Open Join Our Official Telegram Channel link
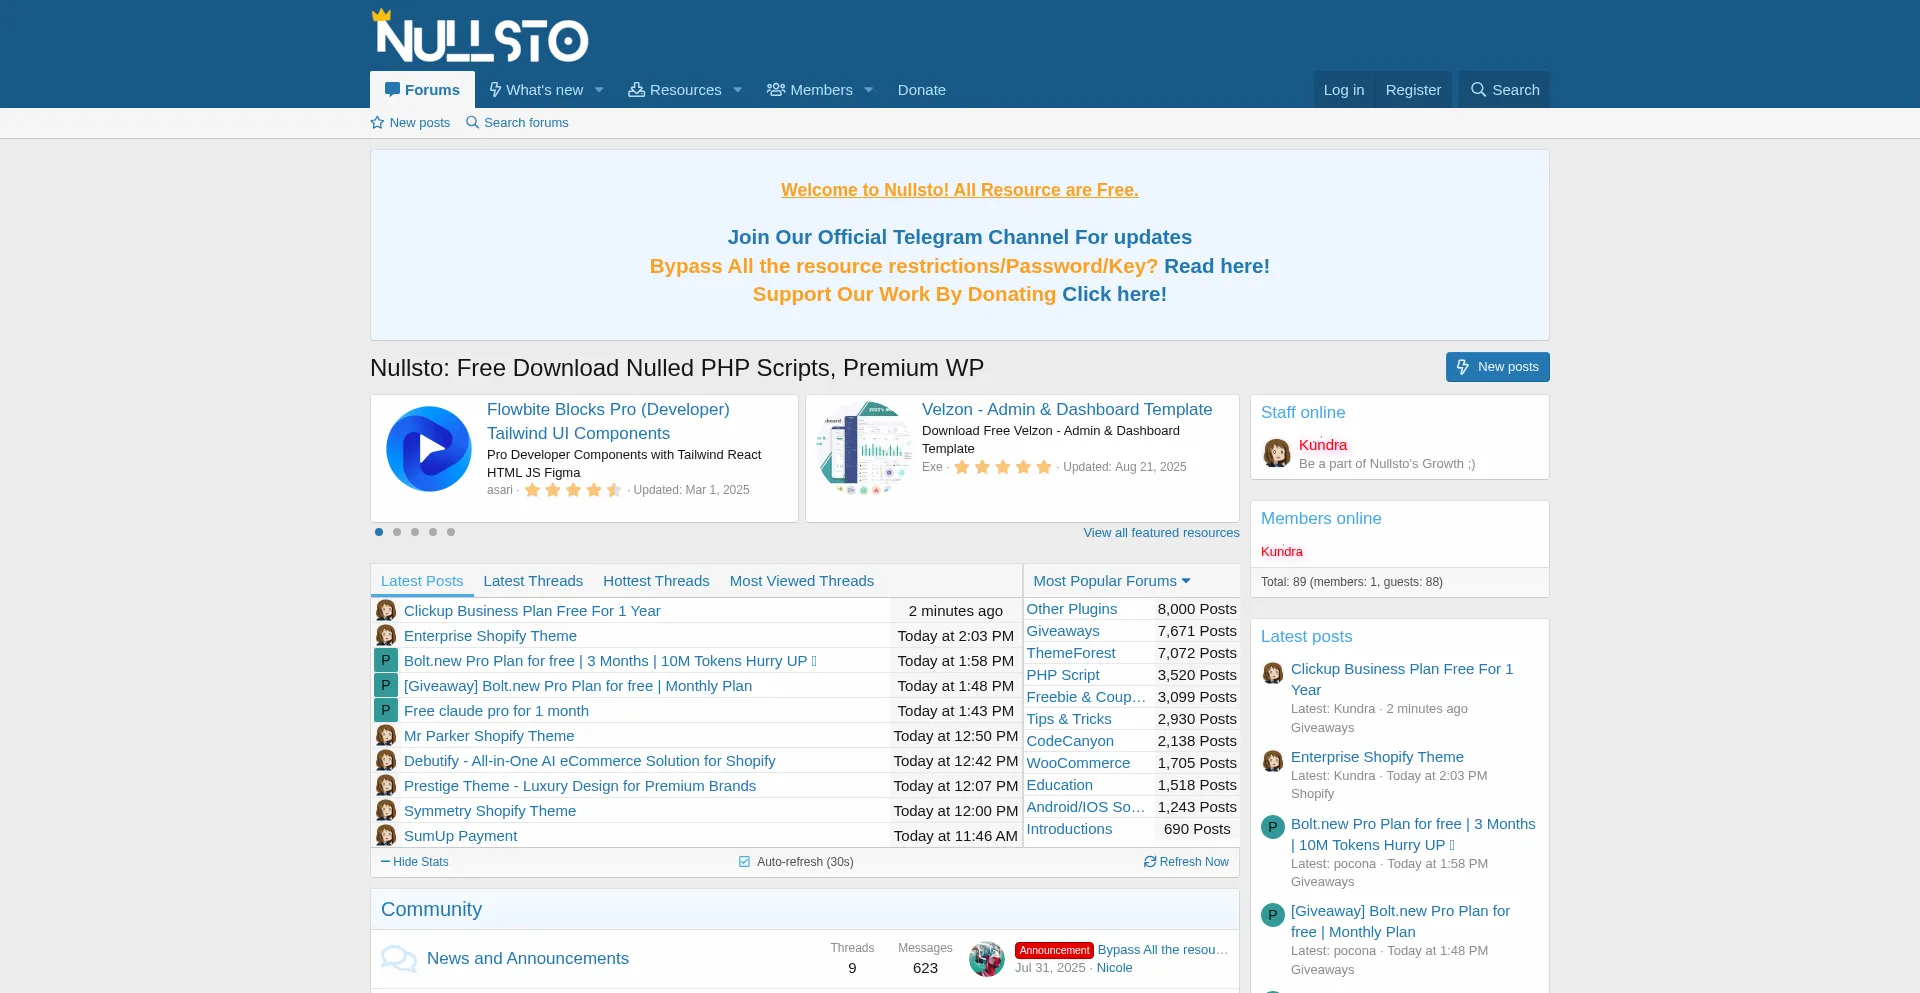Viewport: 1920px width, 993px height. point(960,237)
